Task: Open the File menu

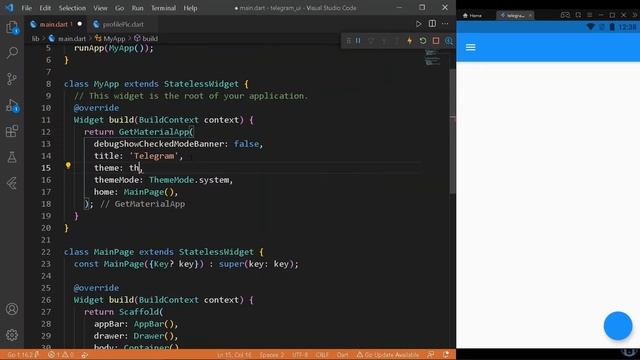Action: [x=27, y=8]
